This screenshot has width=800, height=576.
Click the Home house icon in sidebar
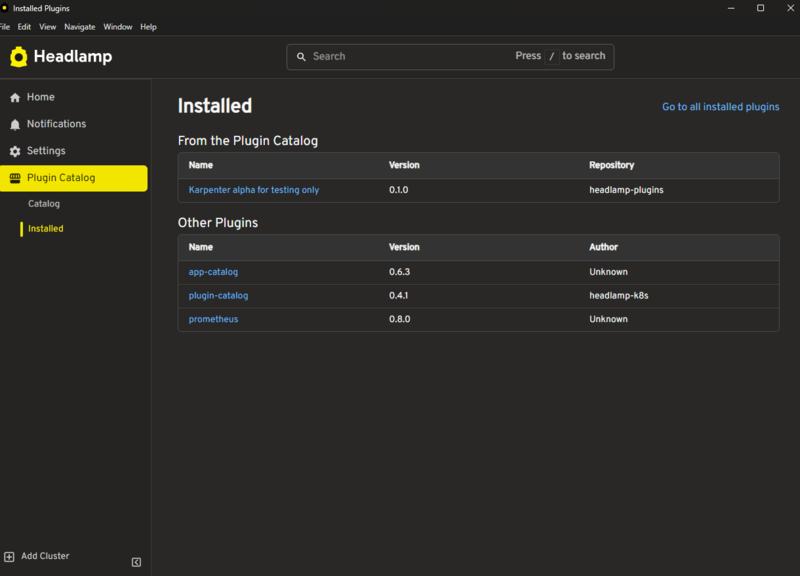tap(15, 97)
